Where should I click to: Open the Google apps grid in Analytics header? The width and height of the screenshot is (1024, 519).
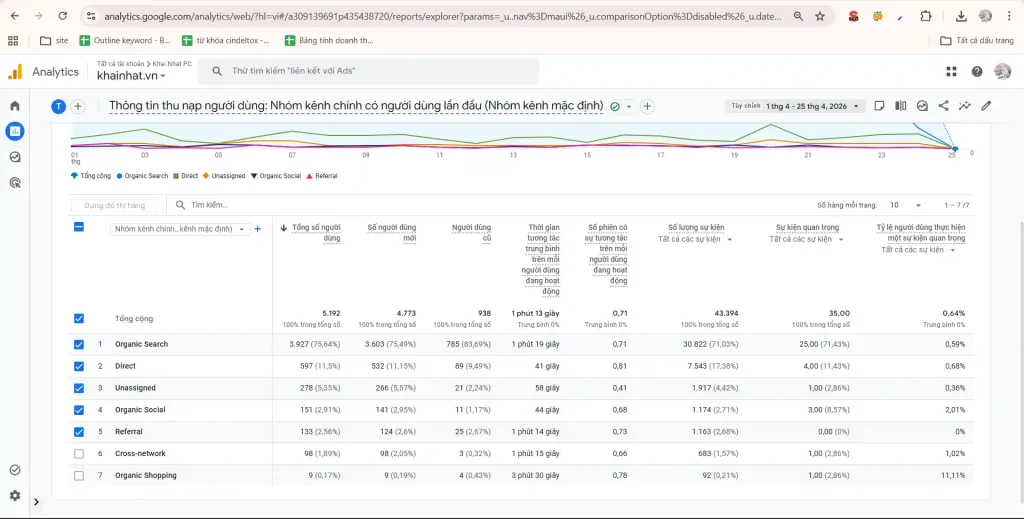(x=952, y=72)
